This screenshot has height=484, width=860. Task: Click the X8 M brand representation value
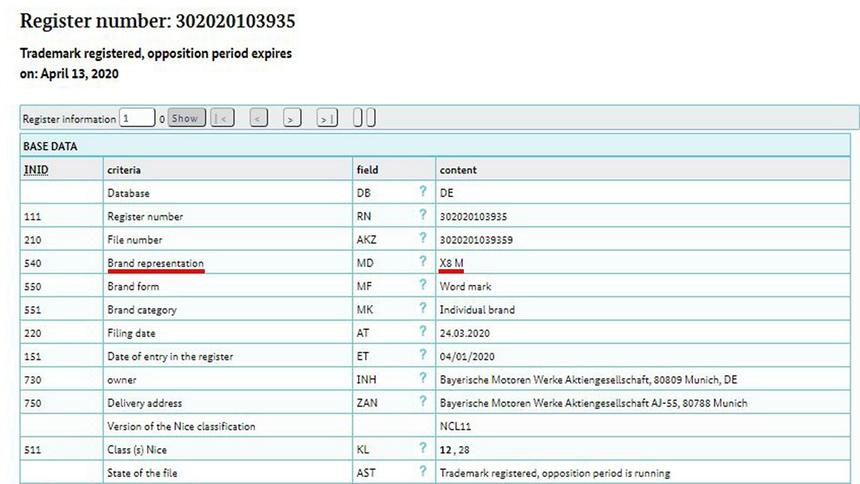click(451, 263)
